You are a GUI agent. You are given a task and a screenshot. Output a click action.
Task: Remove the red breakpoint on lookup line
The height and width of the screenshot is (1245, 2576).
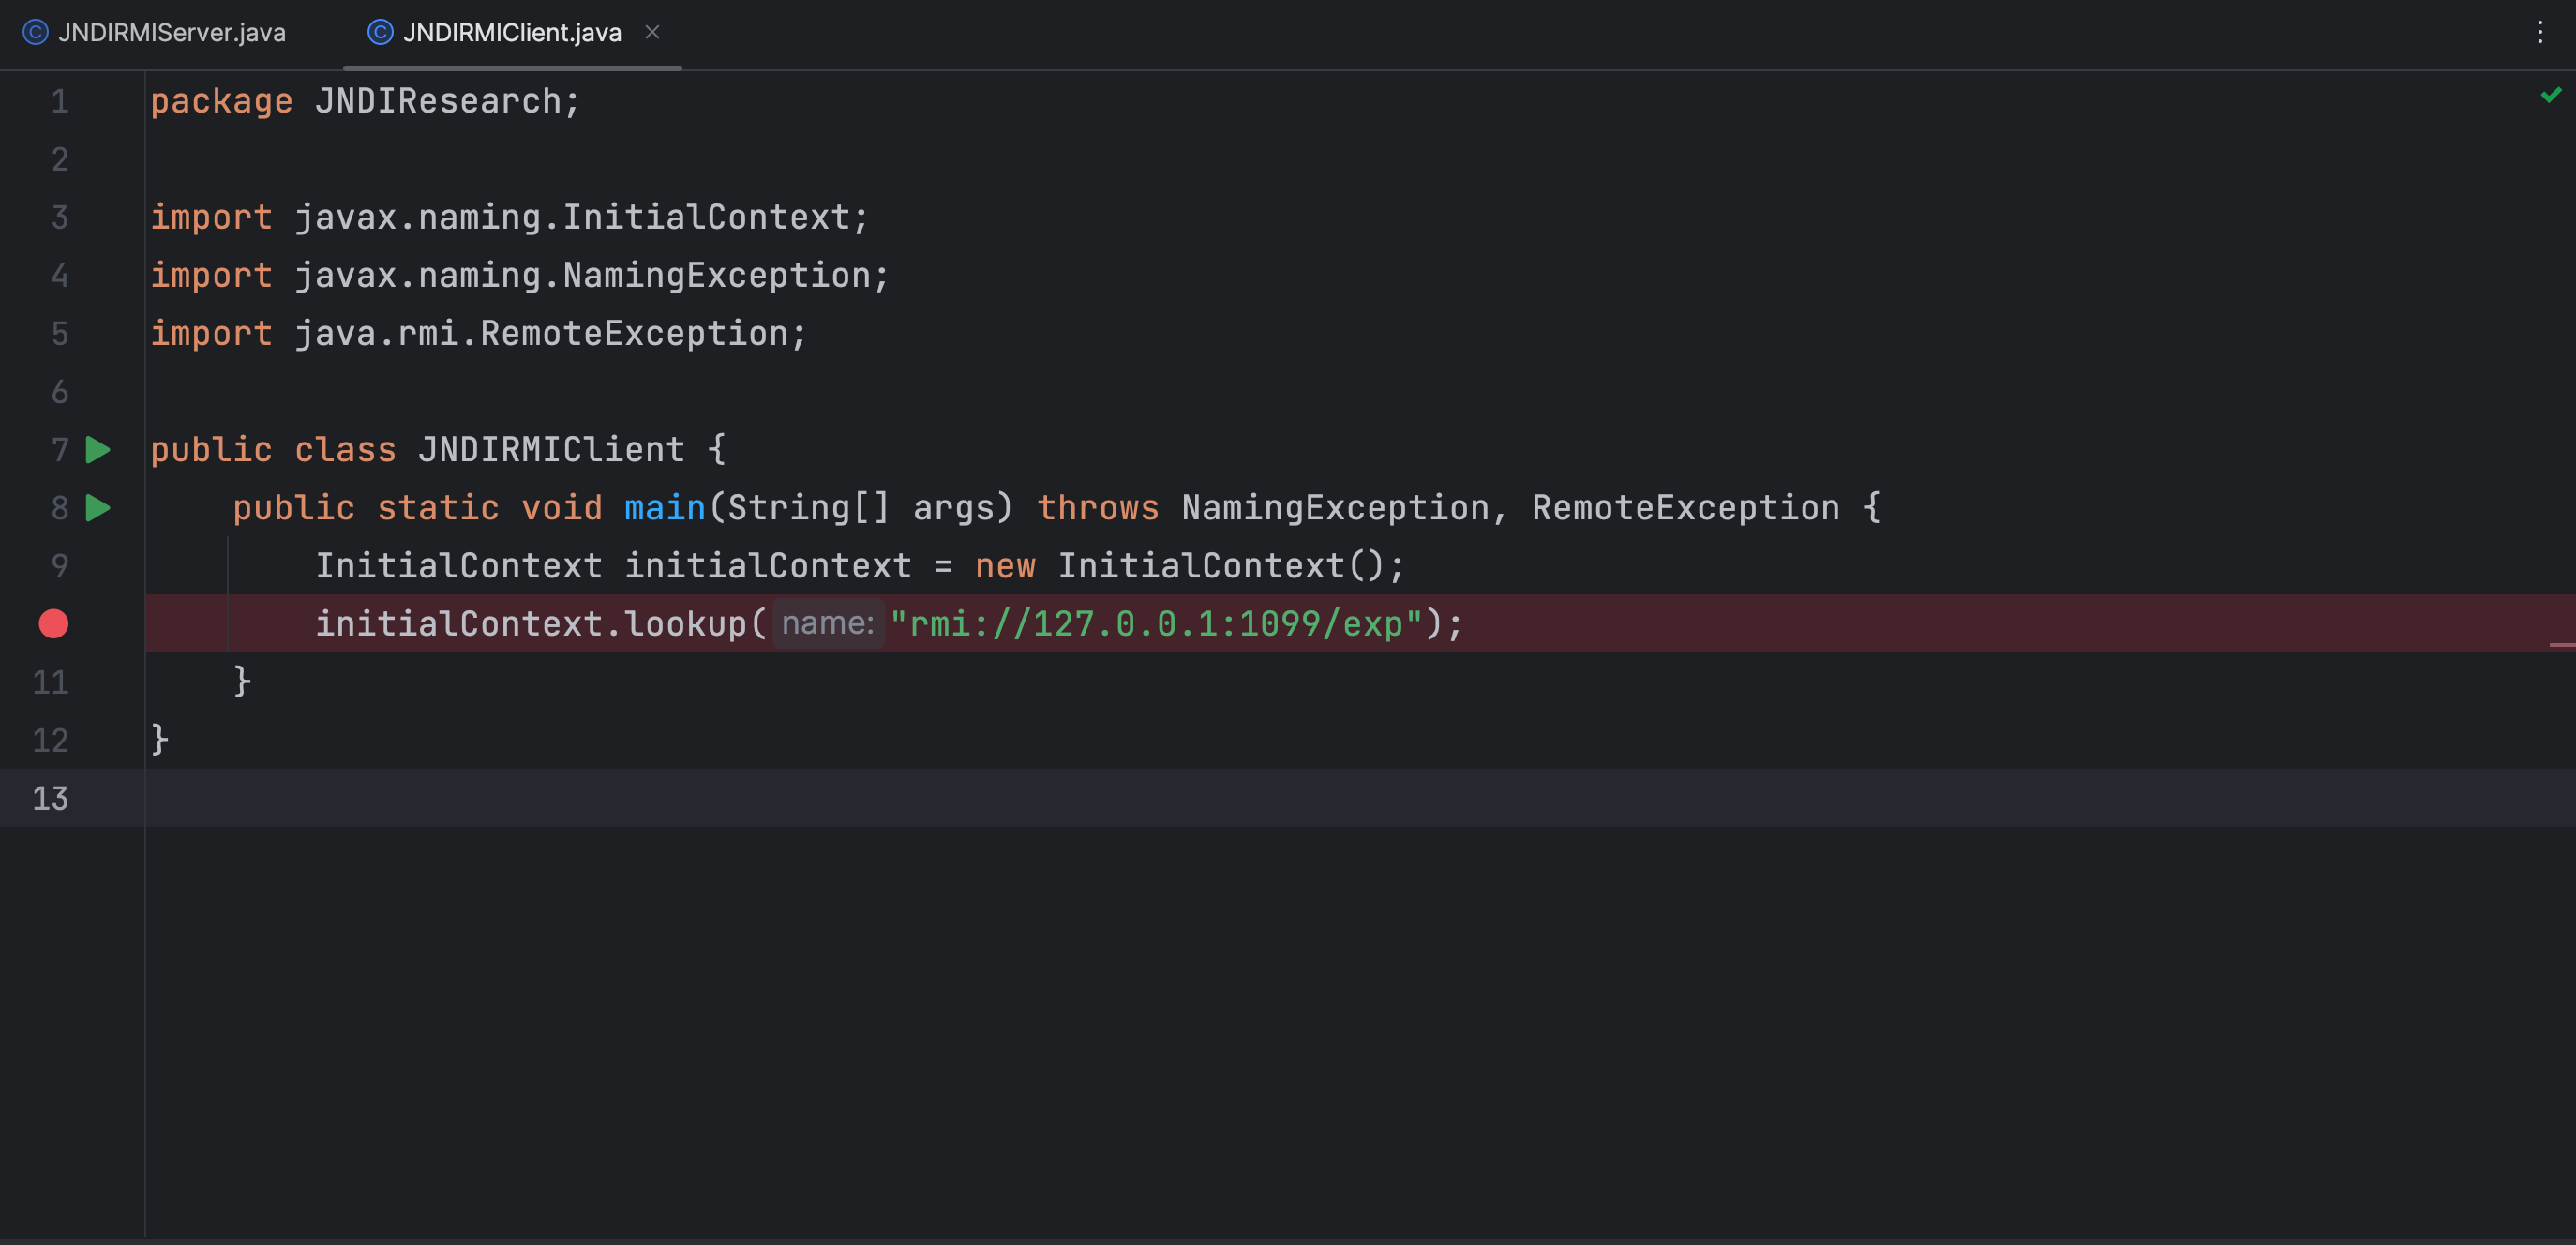pyautogui.click(x=53, y=624)
